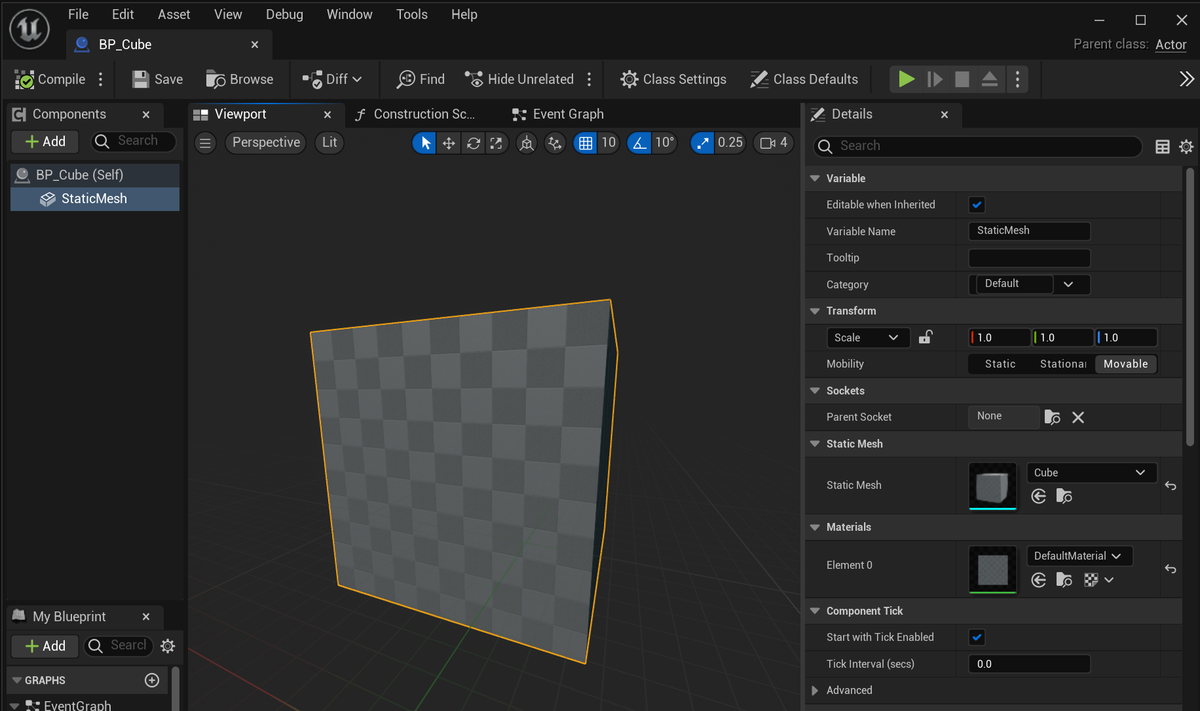Click the Compile blueprint button
1200x711 pixels.
50,79
